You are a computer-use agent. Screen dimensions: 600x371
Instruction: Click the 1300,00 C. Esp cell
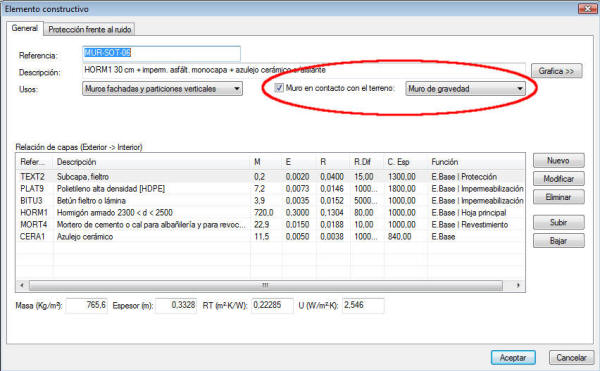click(x=401, y=177)
